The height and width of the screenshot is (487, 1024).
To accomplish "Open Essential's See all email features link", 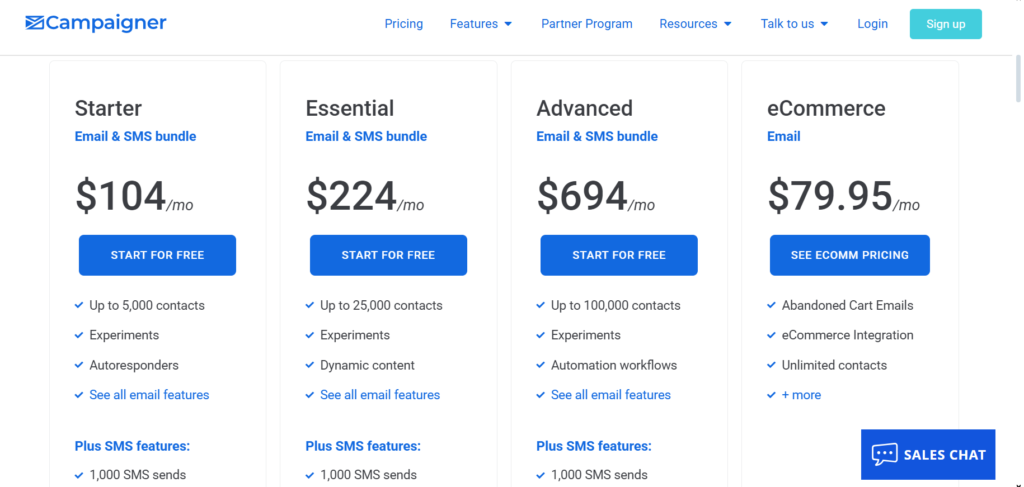I will pos(380,395).
